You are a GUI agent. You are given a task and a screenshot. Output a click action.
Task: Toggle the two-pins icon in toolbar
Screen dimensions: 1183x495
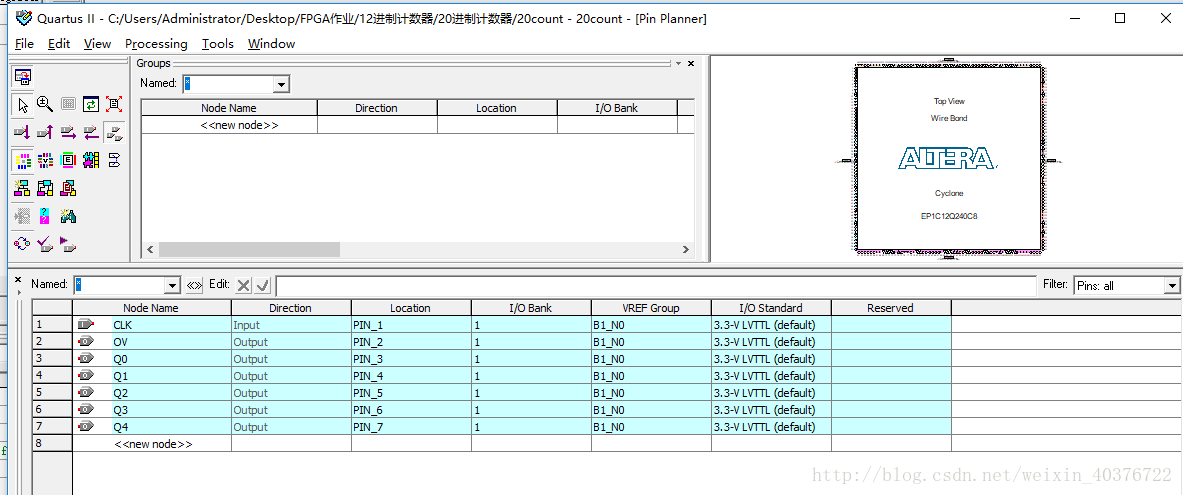[x=114, y=132]
